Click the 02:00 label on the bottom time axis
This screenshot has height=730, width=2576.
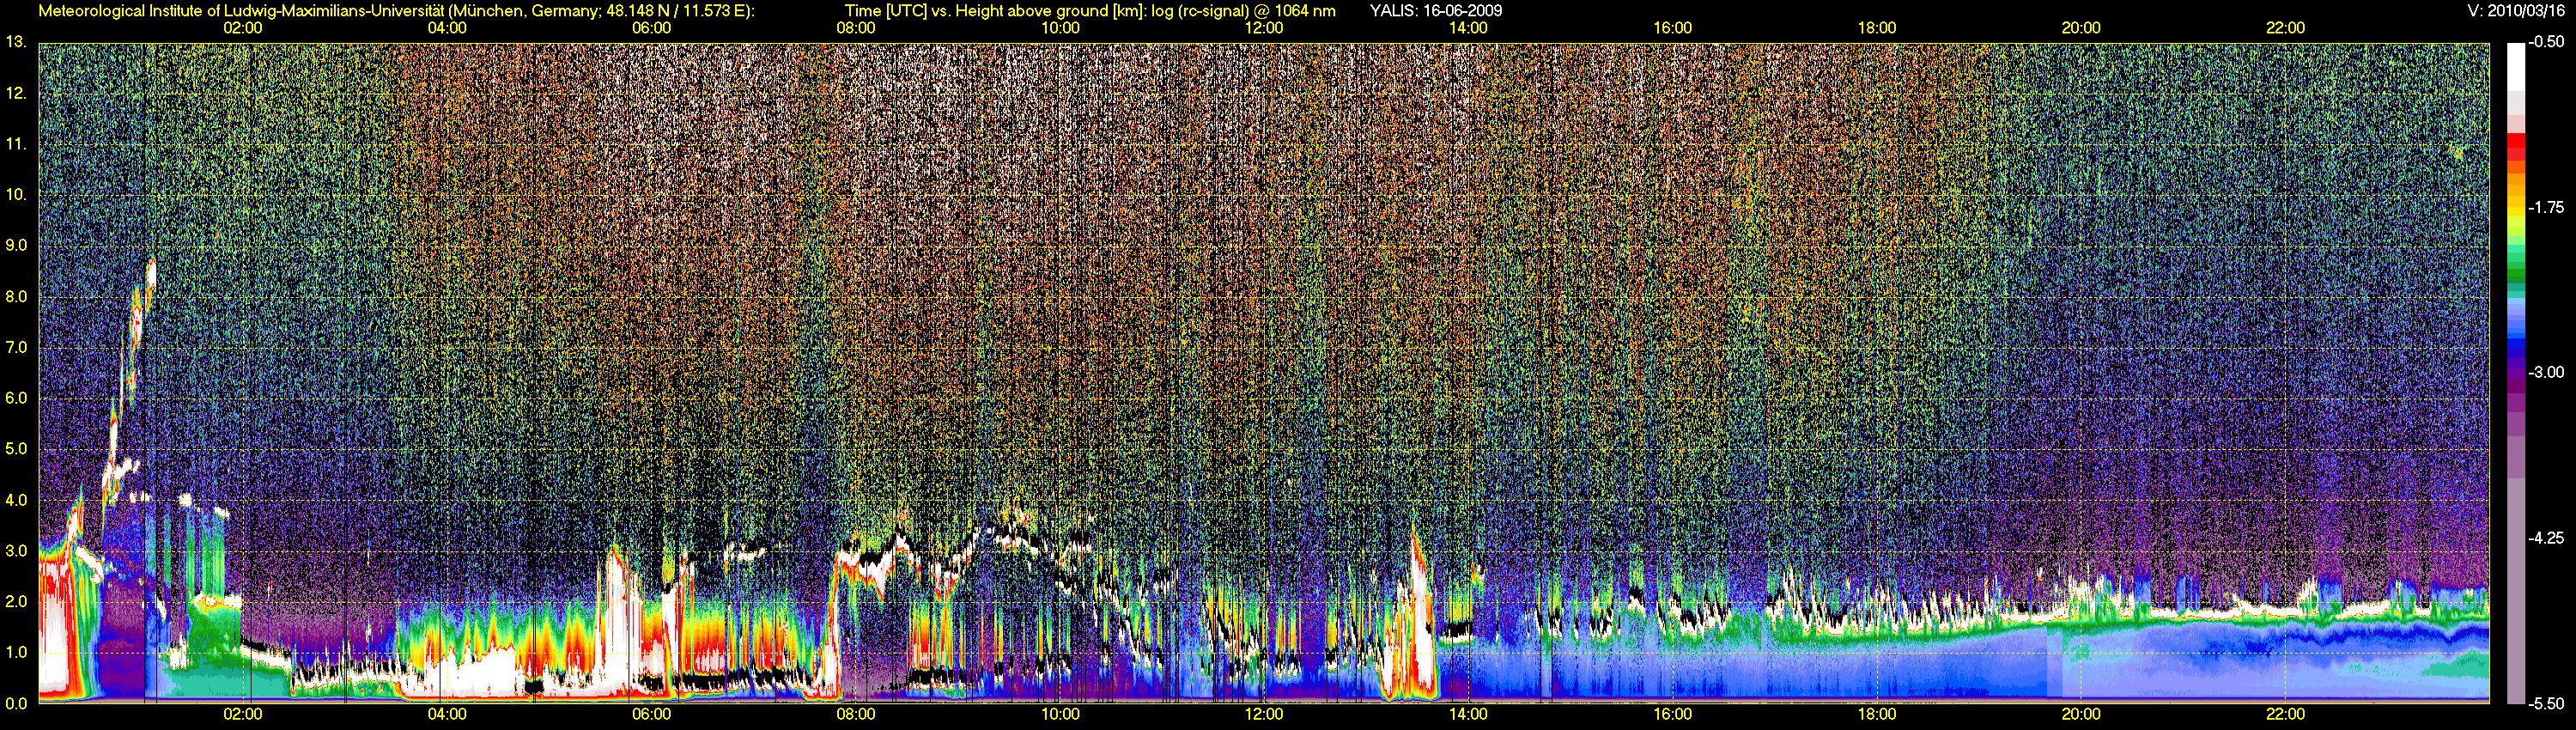point(243,714)
